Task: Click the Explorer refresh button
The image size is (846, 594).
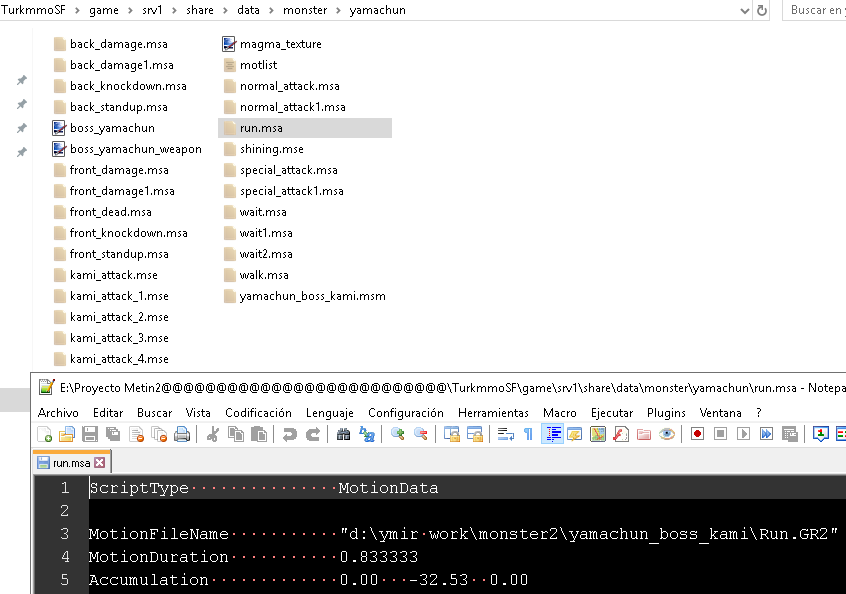Action: [762, 11]
